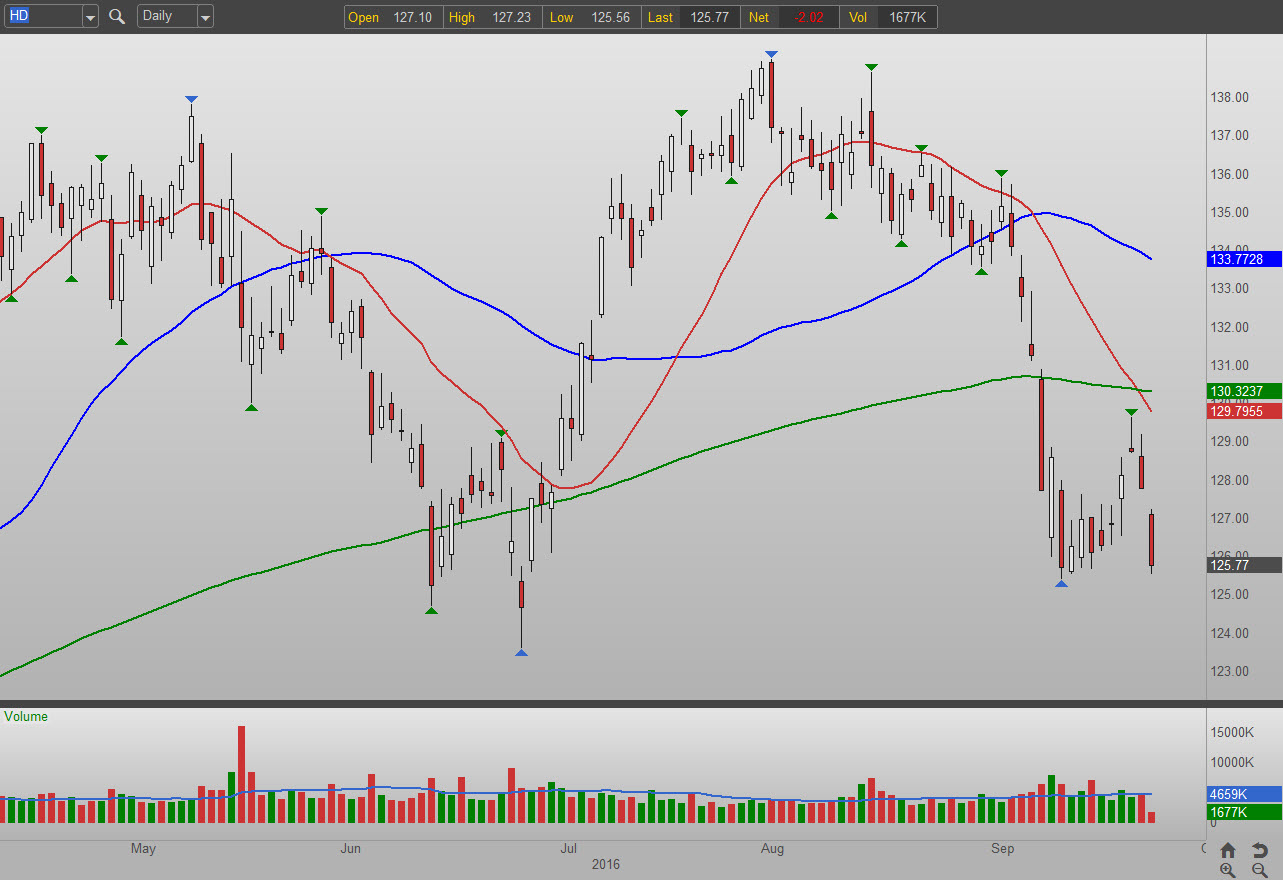
Task: Click the 2016 year label on time axis
Action: click(x=606, y=864)
